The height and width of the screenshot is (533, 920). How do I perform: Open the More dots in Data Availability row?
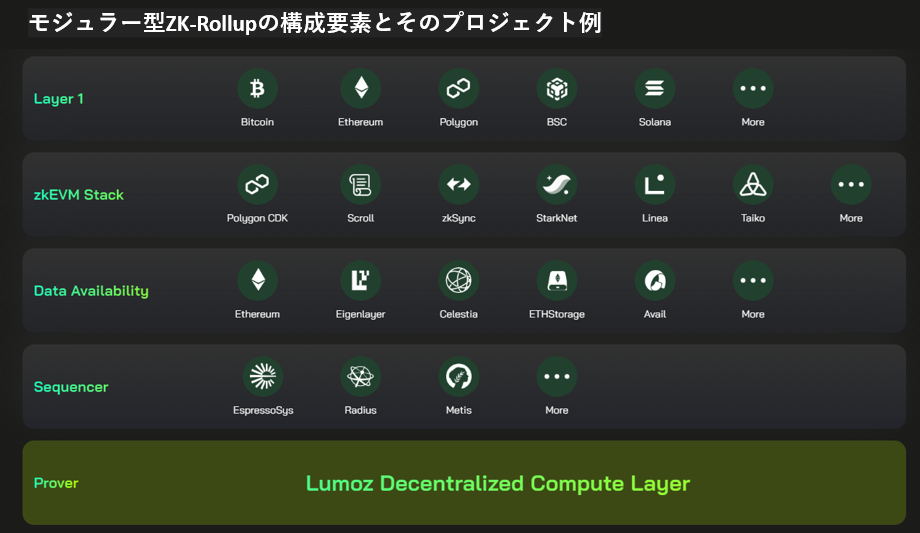point(753,281)
